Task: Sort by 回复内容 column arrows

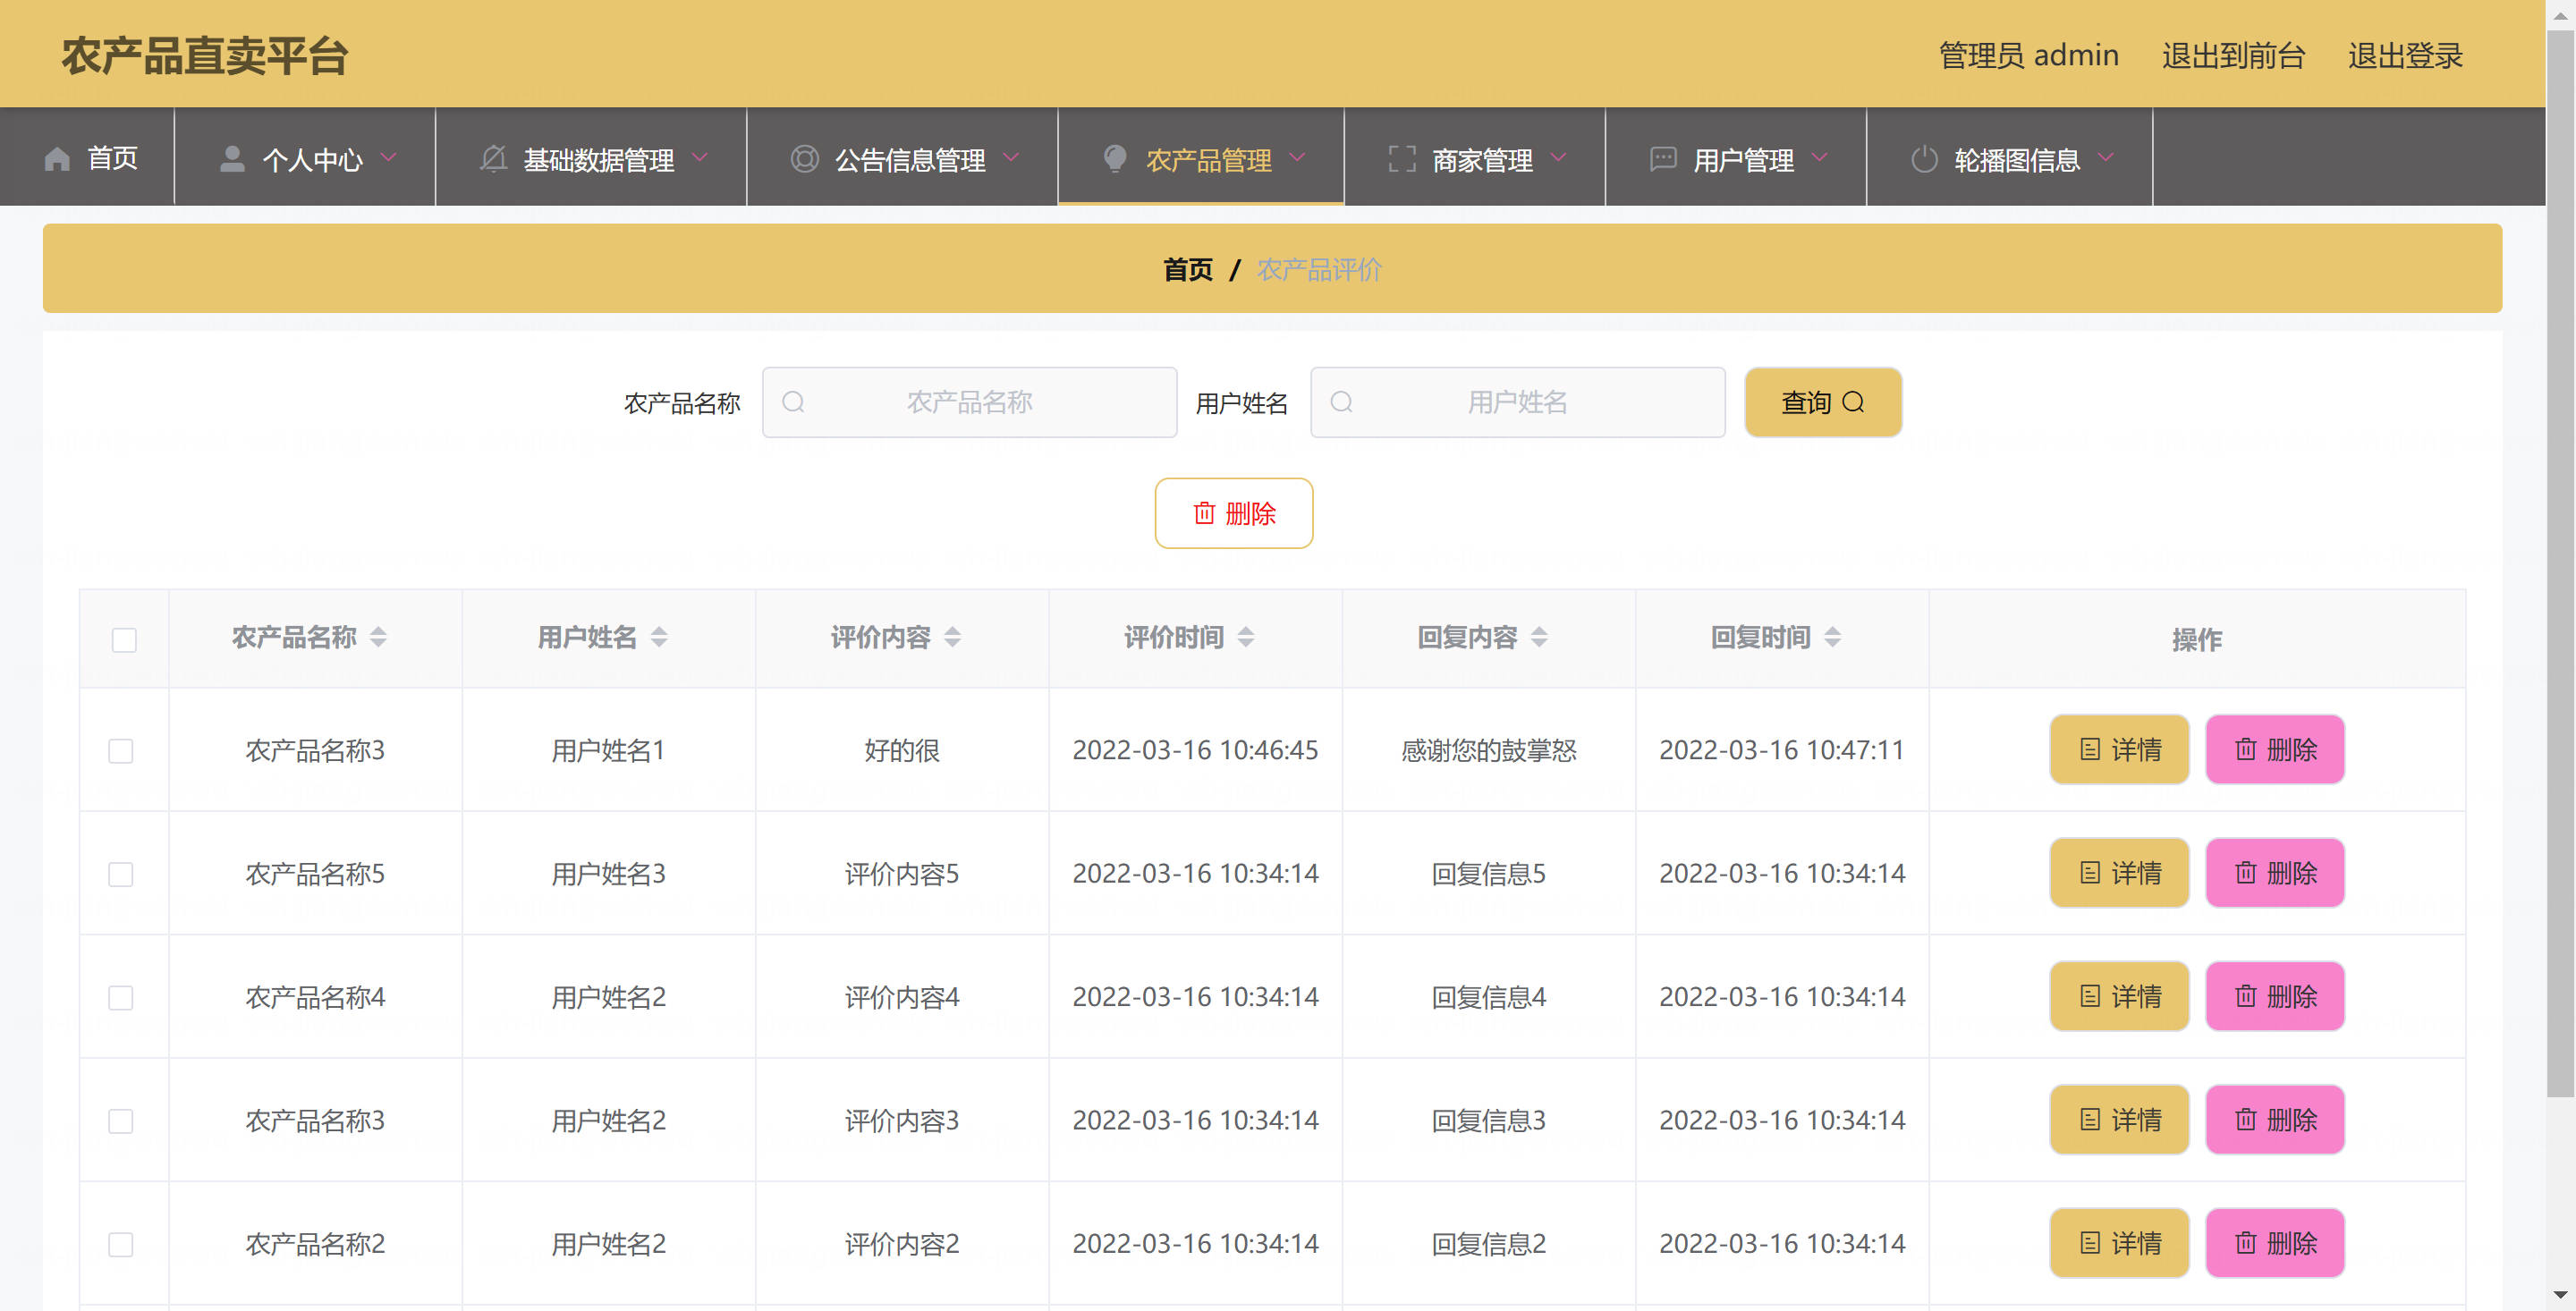Action: [x=1539, y=637]
